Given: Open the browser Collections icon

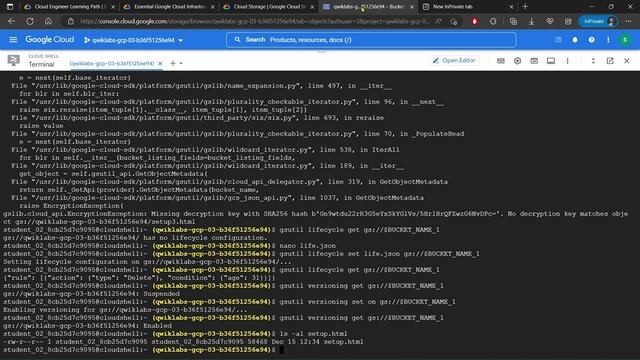Looking at the screenshot, I should tap(513, 21).
